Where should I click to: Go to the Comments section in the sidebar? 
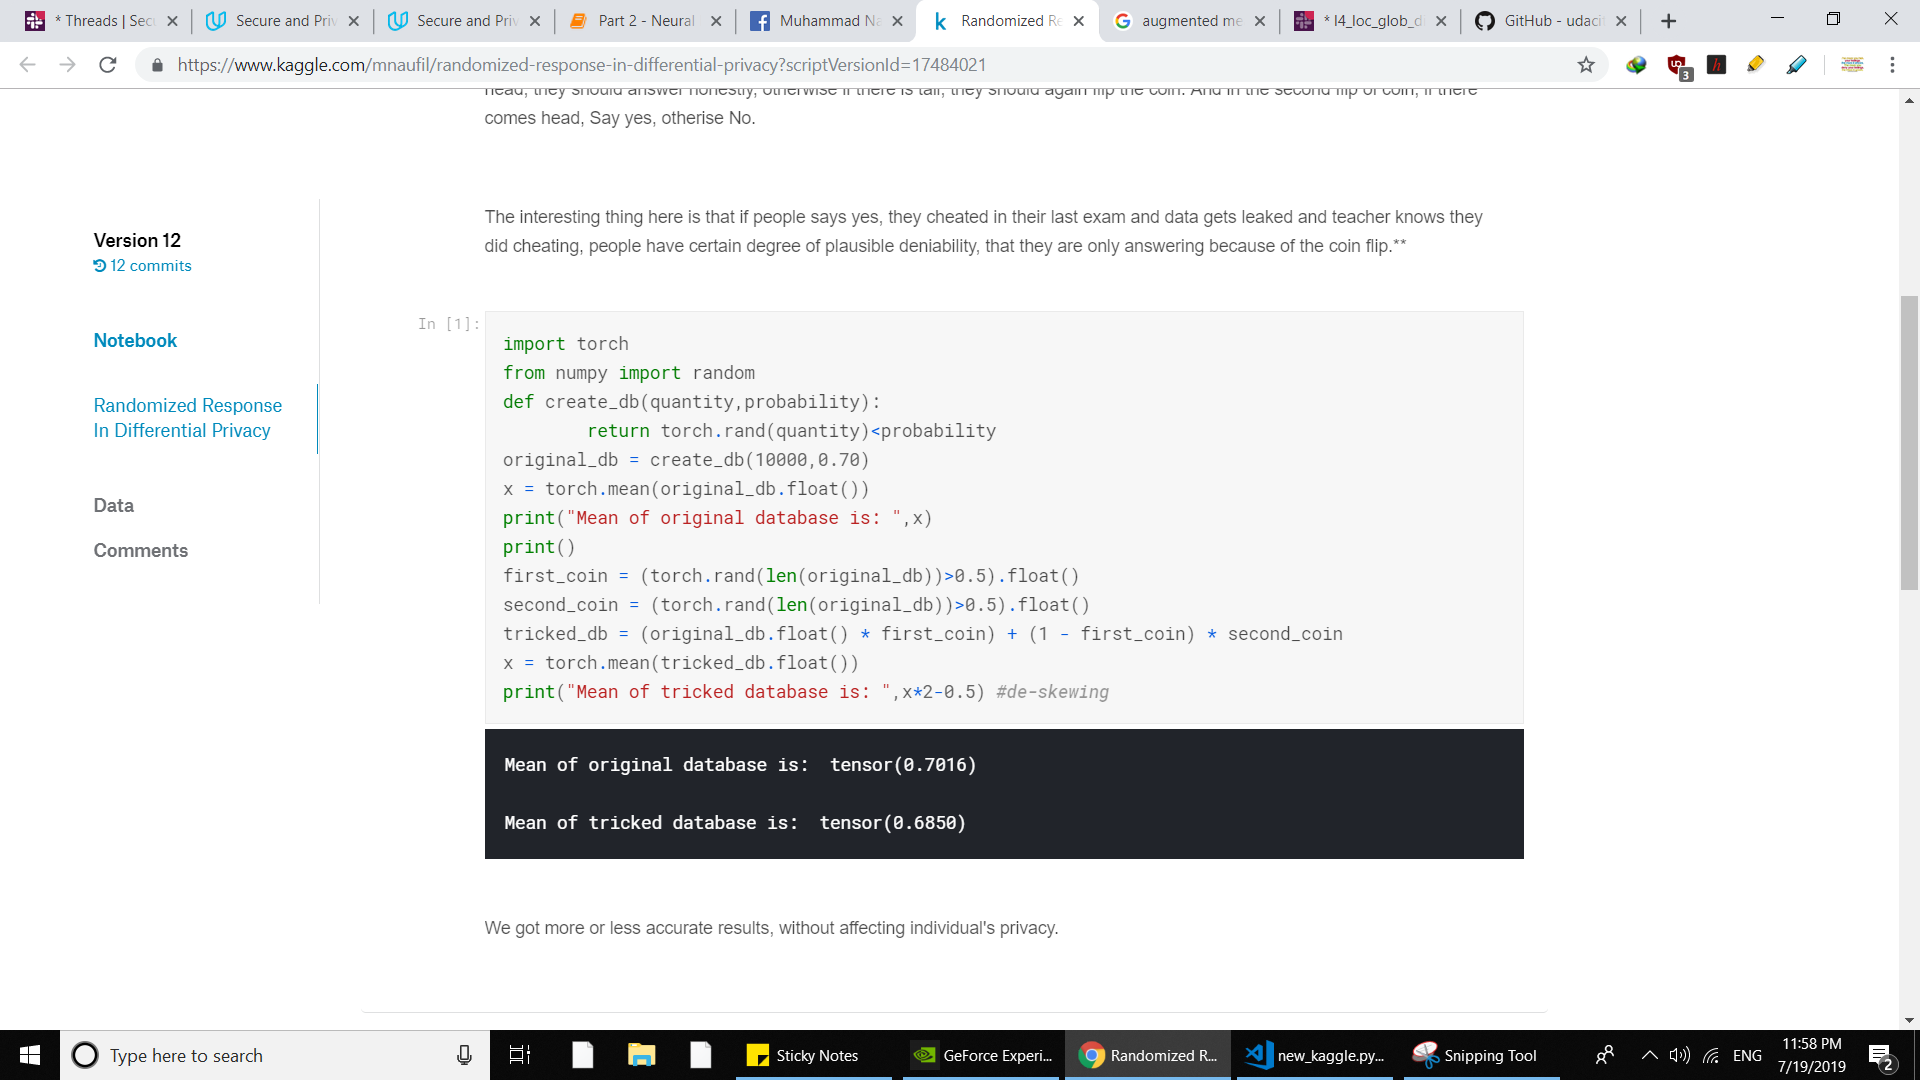coord(140,551)
